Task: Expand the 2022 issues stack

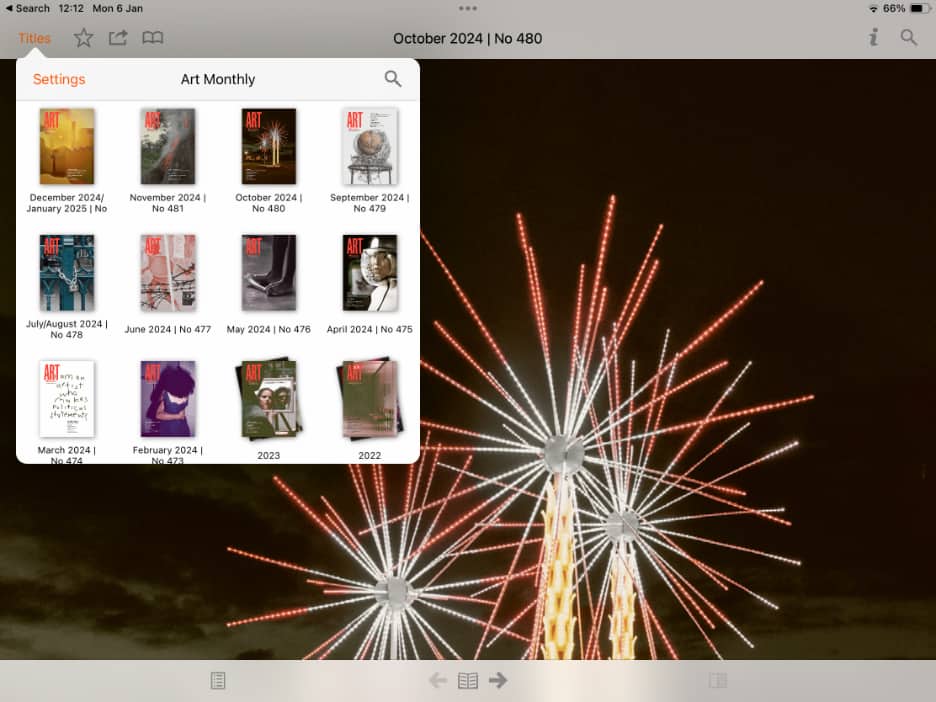Action: (x=370, y=400)
